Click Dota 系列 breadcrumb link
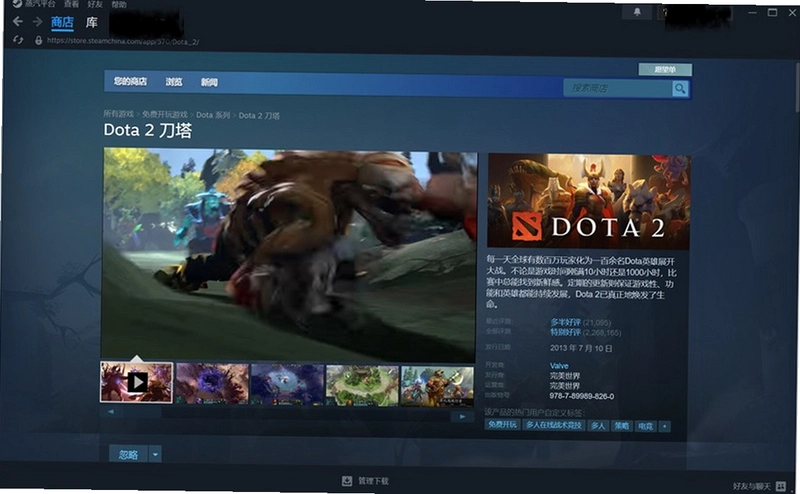Screen dimensions: 800x494 tap(213, 115)
